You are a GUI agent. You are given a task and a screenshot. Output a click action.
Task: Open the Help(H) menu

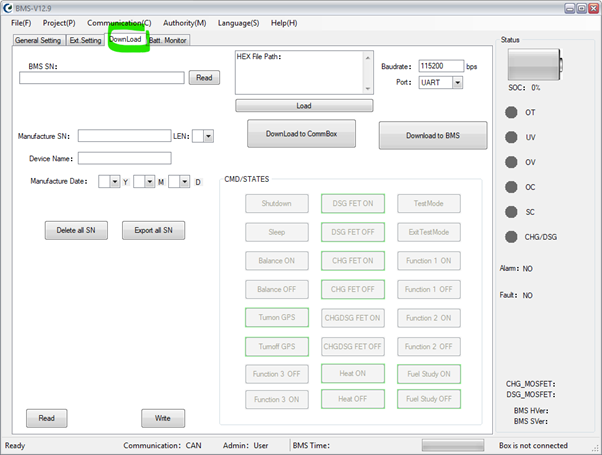coord(284,23)
